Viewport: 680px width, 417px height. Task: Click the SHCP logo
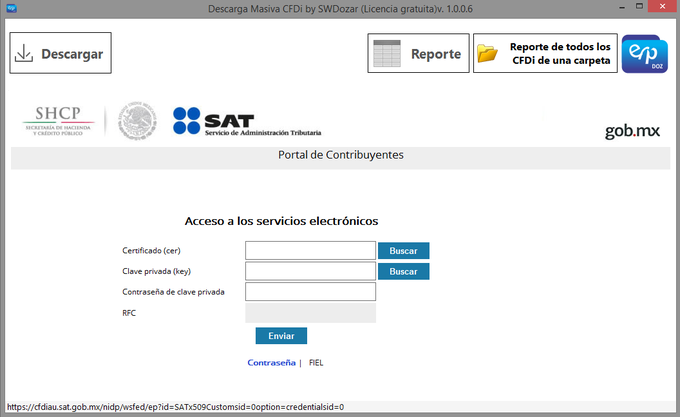(x=58, y=121)
